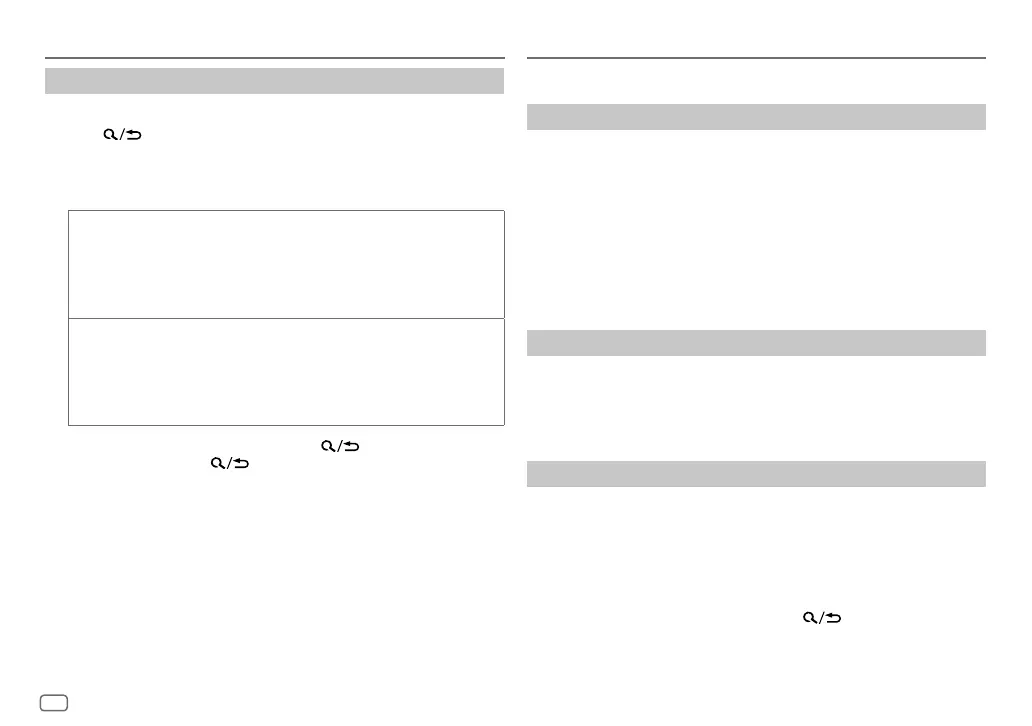Click the return arrow glyph under the left gray header

(x=134, y=134)
